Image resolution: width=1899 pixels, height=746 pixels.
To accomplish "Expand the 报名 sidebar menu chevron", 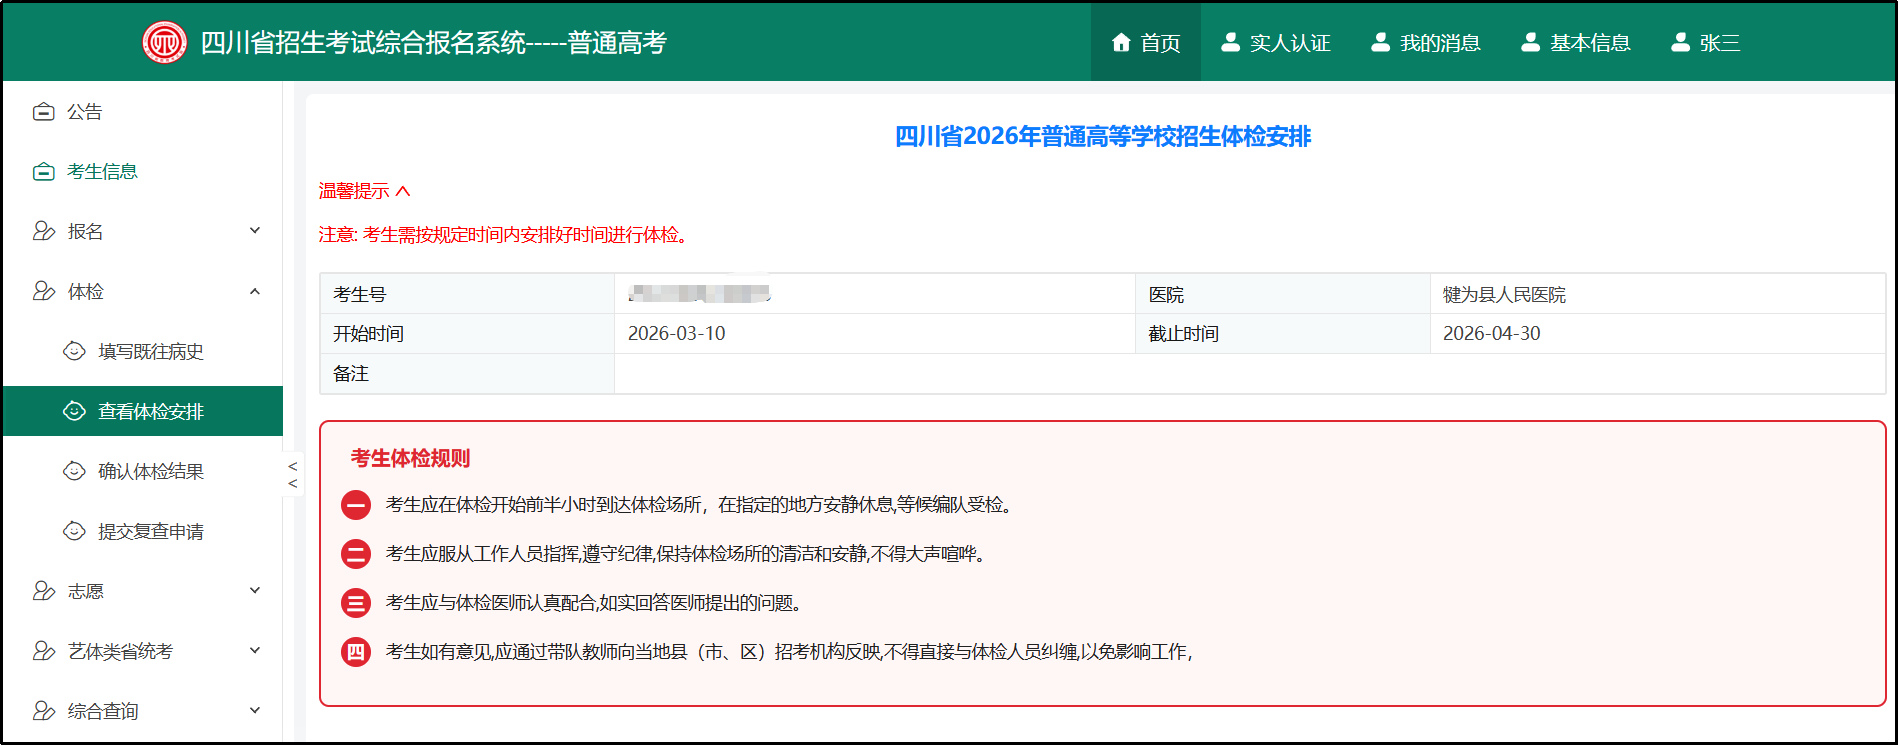I will pyautogui.click(x=255, y=231).
